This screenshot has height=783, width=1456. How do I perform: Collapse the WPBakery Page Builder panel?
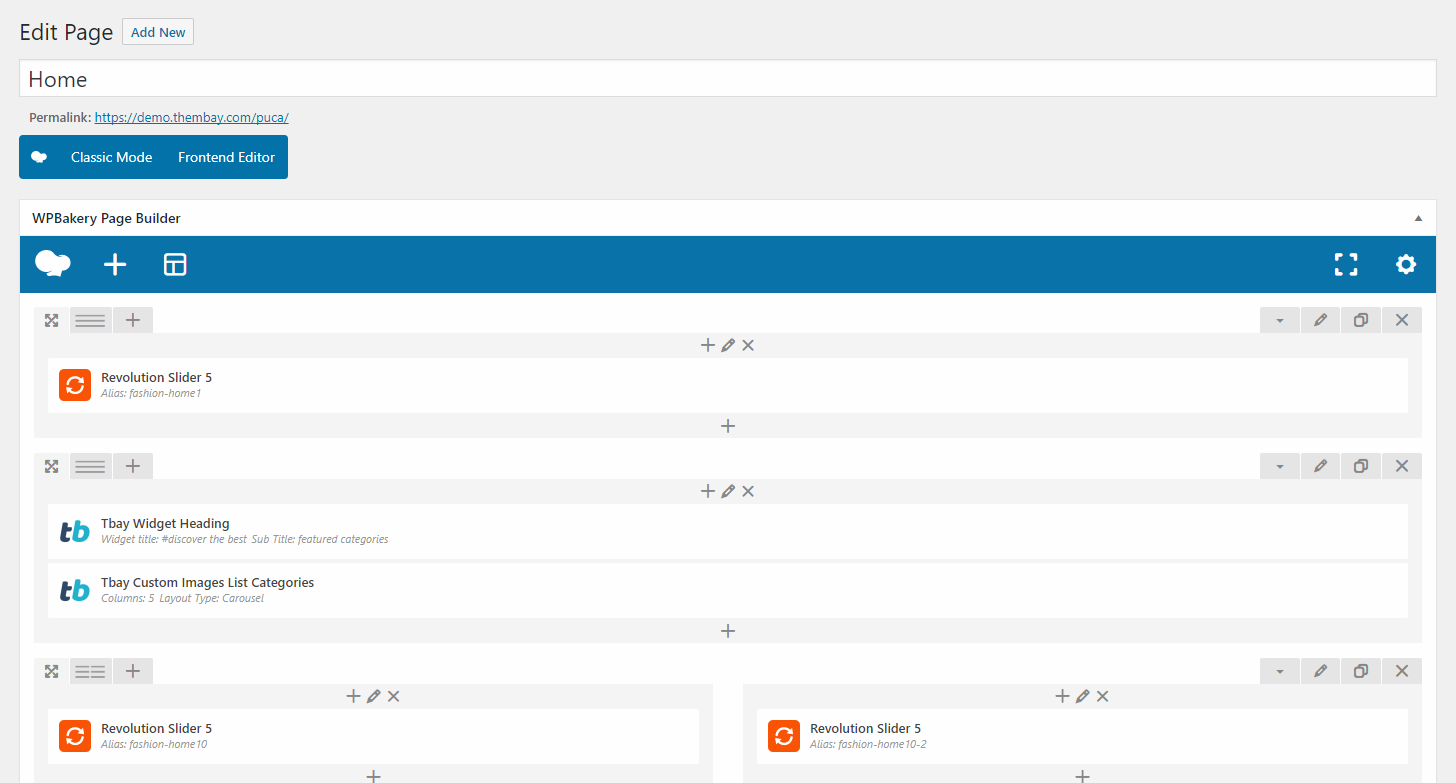1417,218
